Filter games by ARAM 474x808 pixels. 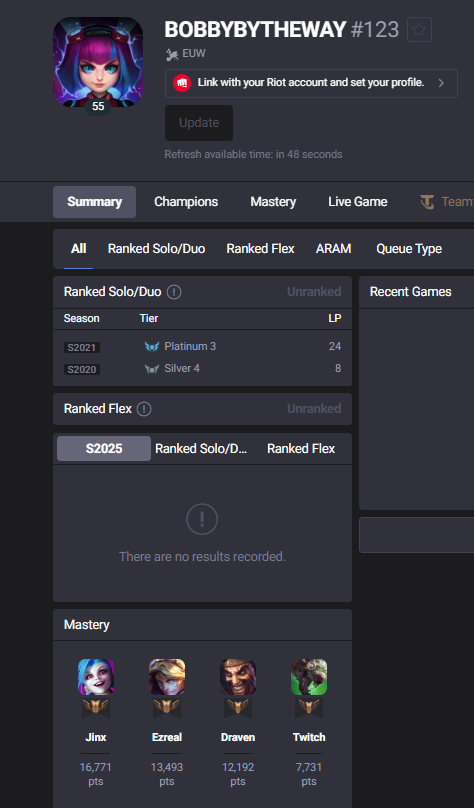[x=333, y=249]
